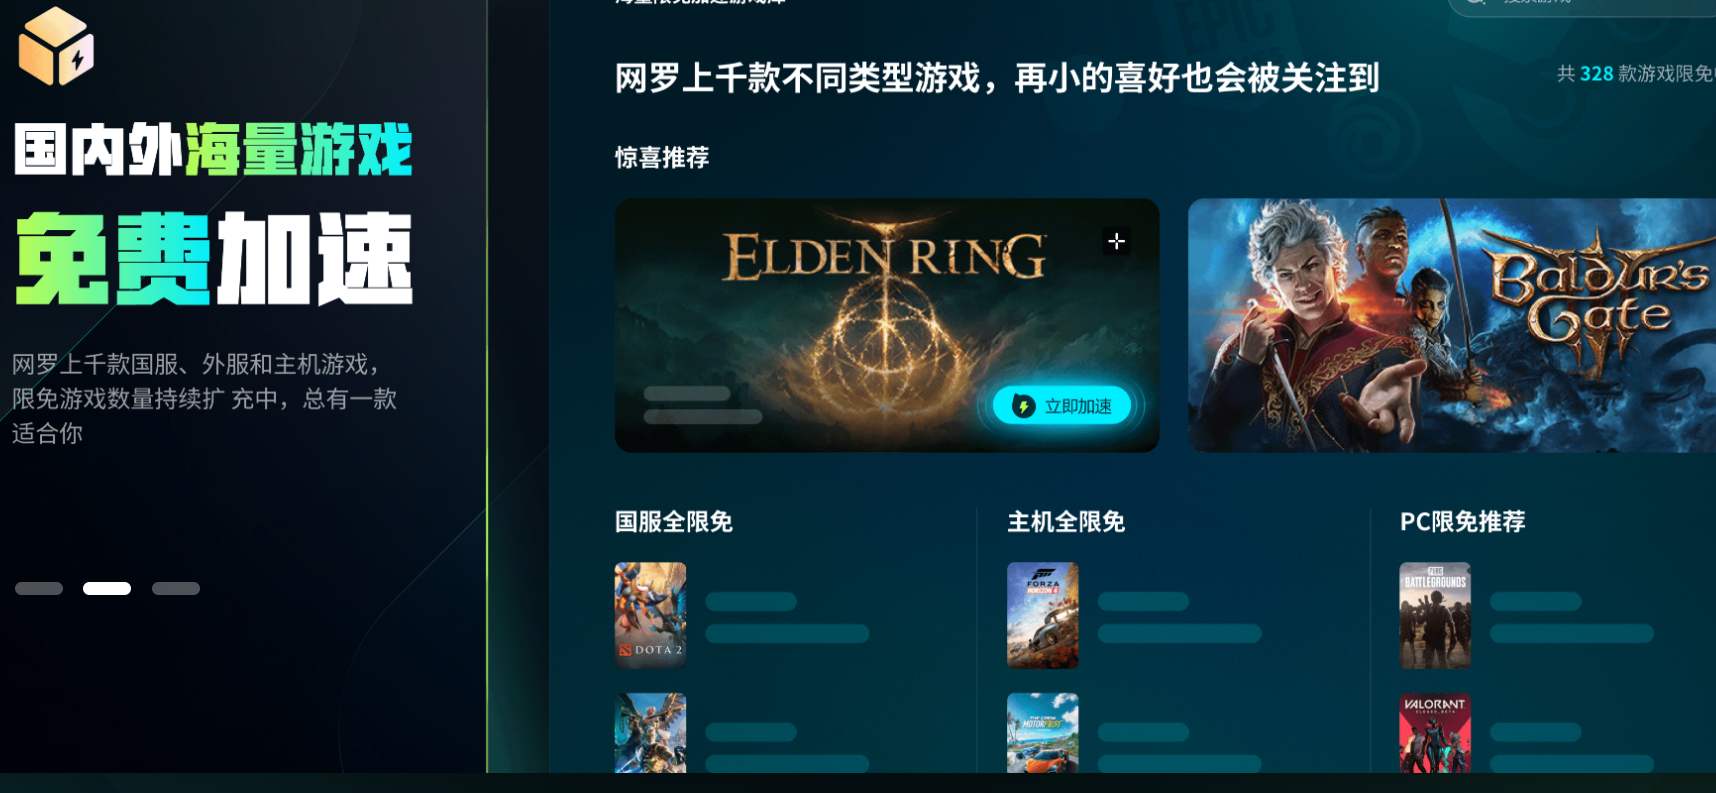Open the Valorant game cover
This screenshot has width=1716, height=793.
click(x=1435, y=733)
